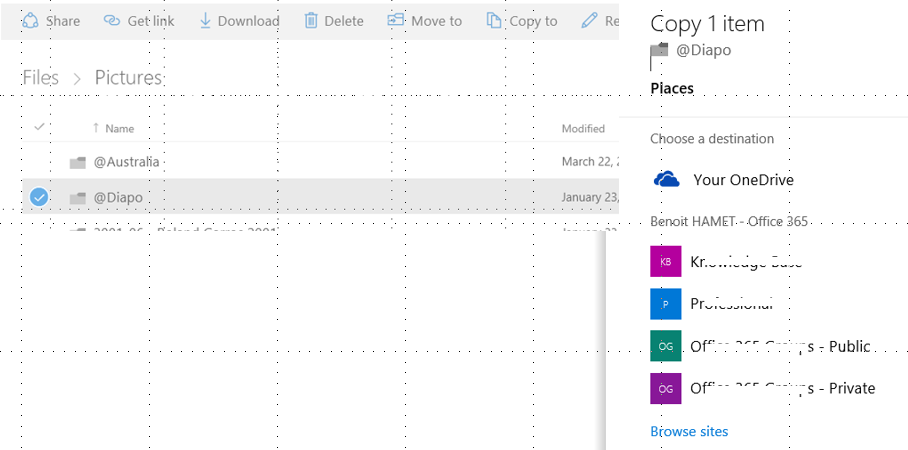Open the @Australia folder
908x450 pixels.
(127, 162)
